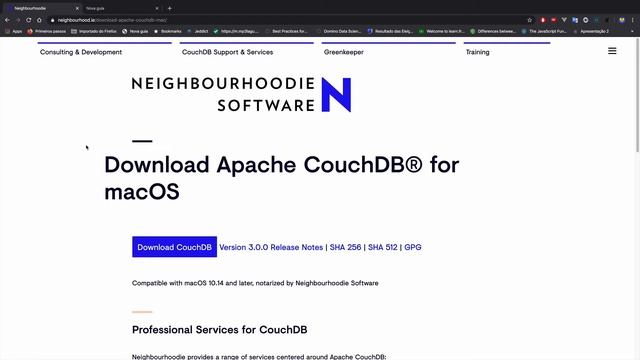Open the Nova guia bookmark
This screenshot has width=640, height=360.
tap(135, 31)
